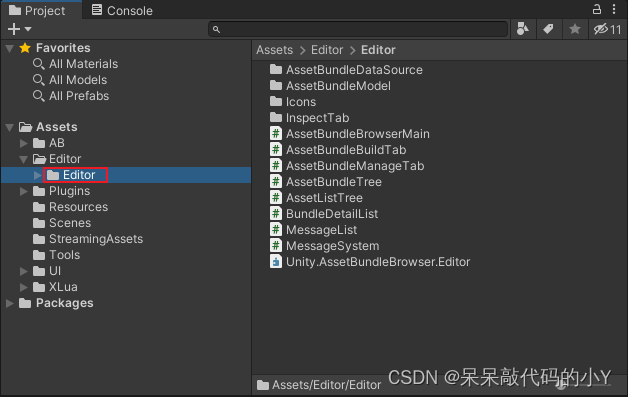Collapse the Favorites section arrow

(x=10, y=49)
